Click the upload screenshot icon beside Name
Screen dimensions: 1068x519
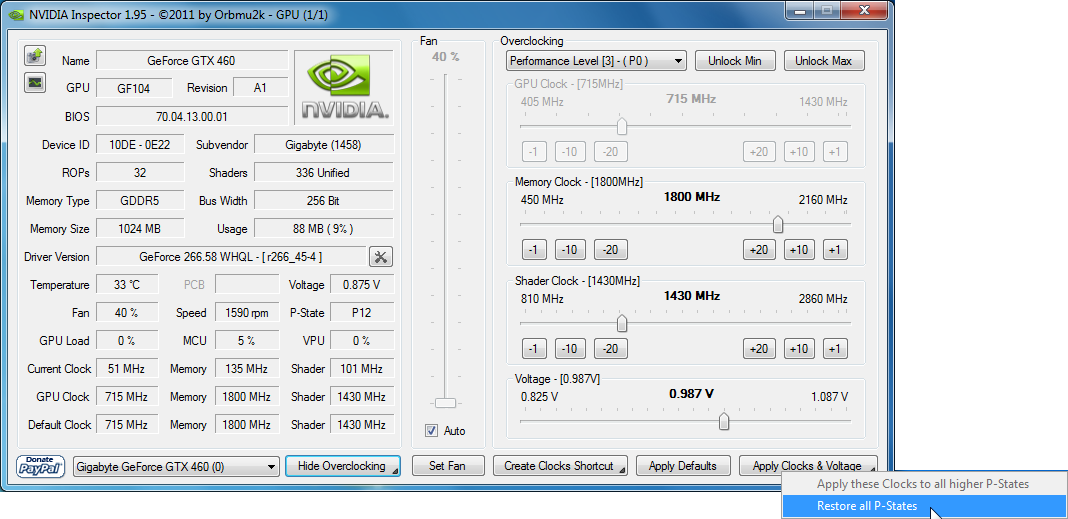[x=34, y=55]
